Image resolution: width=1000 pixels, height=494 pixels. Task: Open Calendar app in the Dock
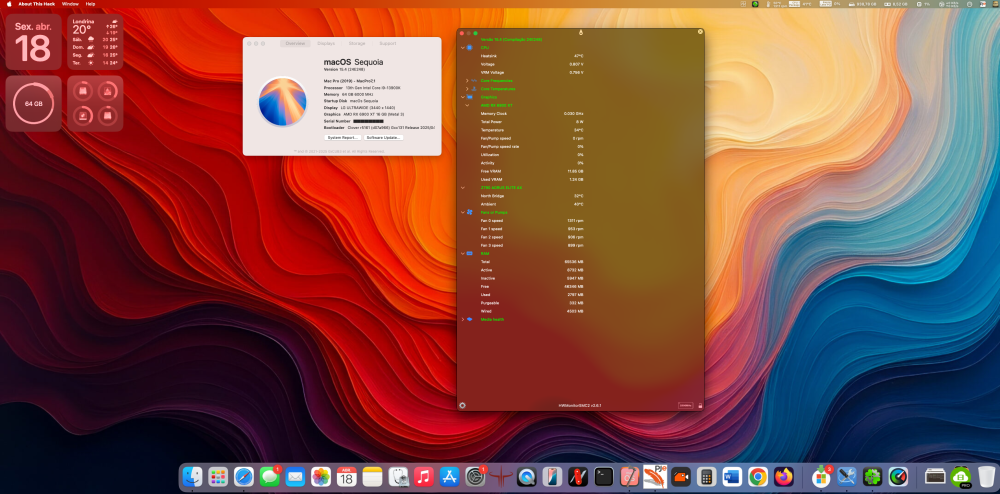346,476
